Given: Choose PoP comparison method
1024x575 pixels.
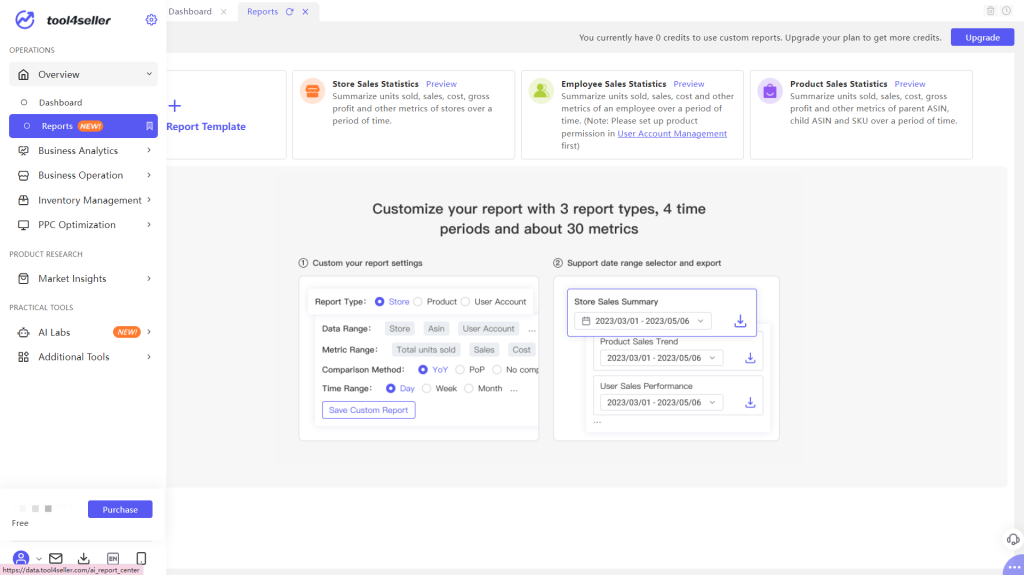Looking at the screenshot, I should (x=460, y=370).
